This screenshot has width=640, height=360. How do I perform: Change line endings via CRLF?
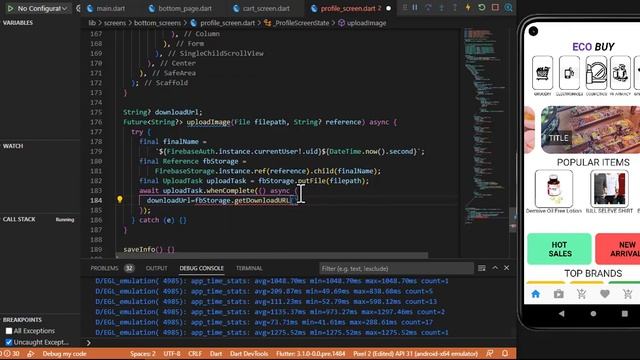[195, 354]
